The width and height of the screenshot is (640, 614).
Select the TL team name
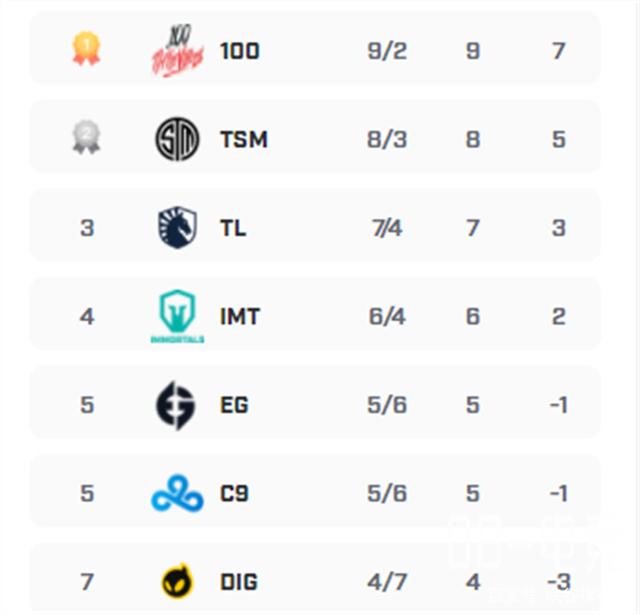click(x=233, y=228)
